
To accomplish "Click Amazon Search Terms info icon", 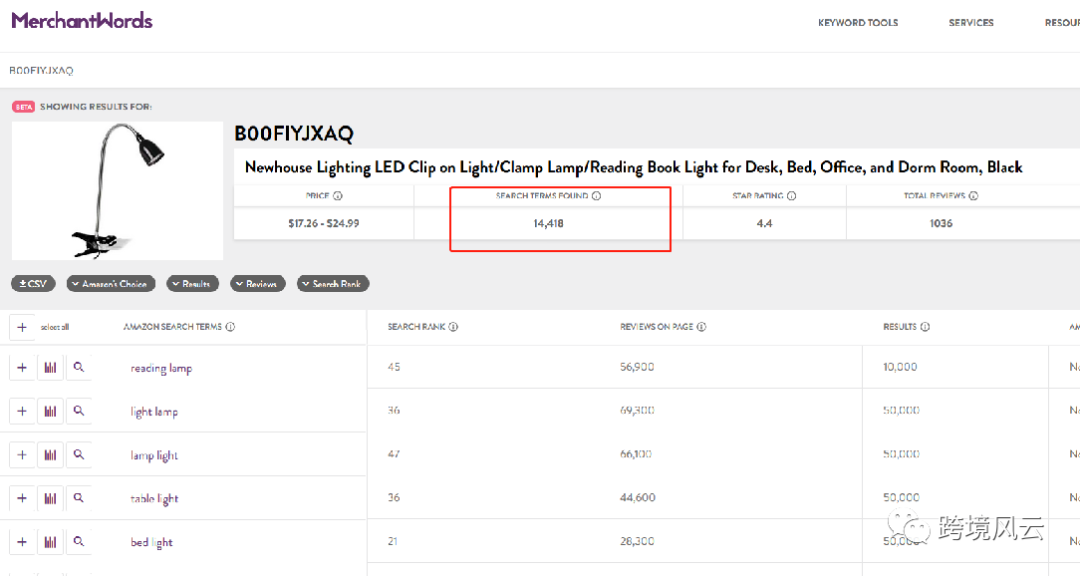I will (x=230, y=327).
